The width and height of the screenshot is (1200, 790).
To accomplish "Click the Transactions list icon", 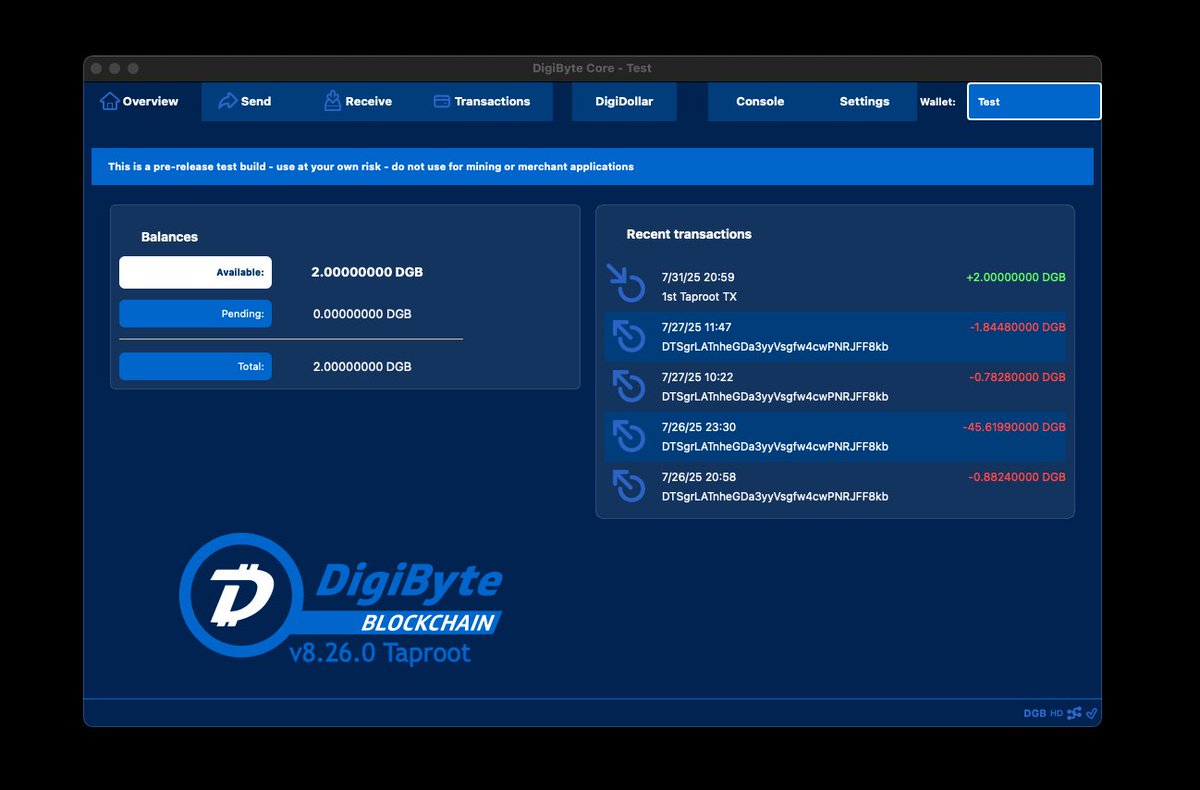I will (x=440, y=100).
